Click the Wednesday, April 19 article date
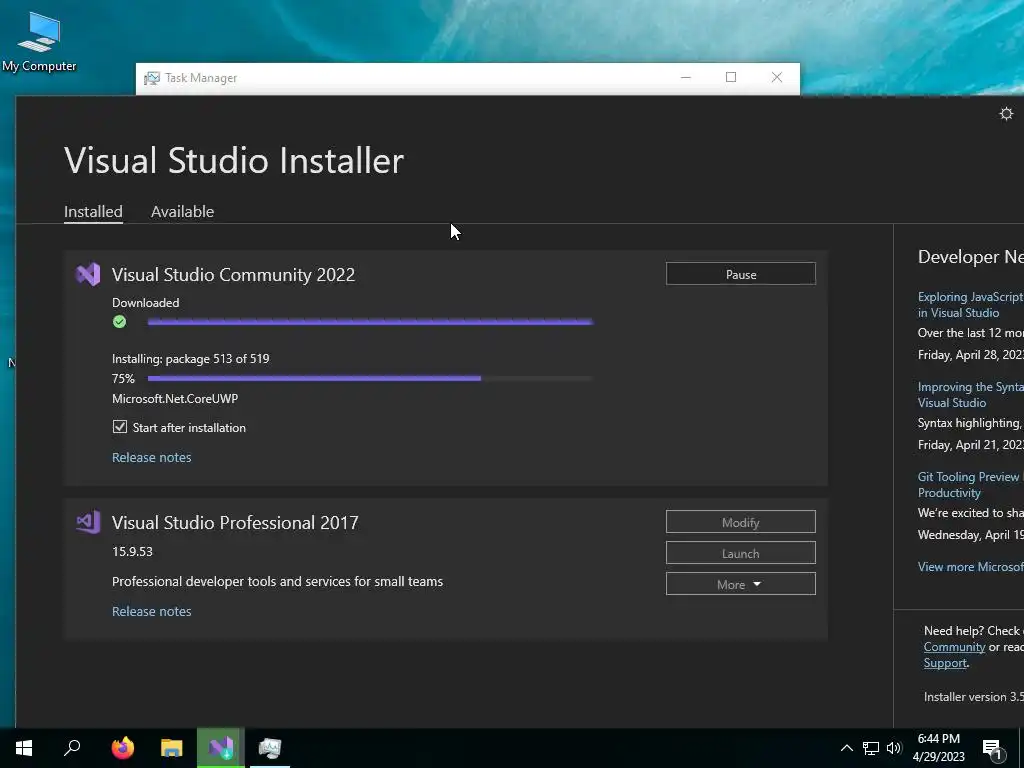 pyautogui.click(x=970, y=535)
